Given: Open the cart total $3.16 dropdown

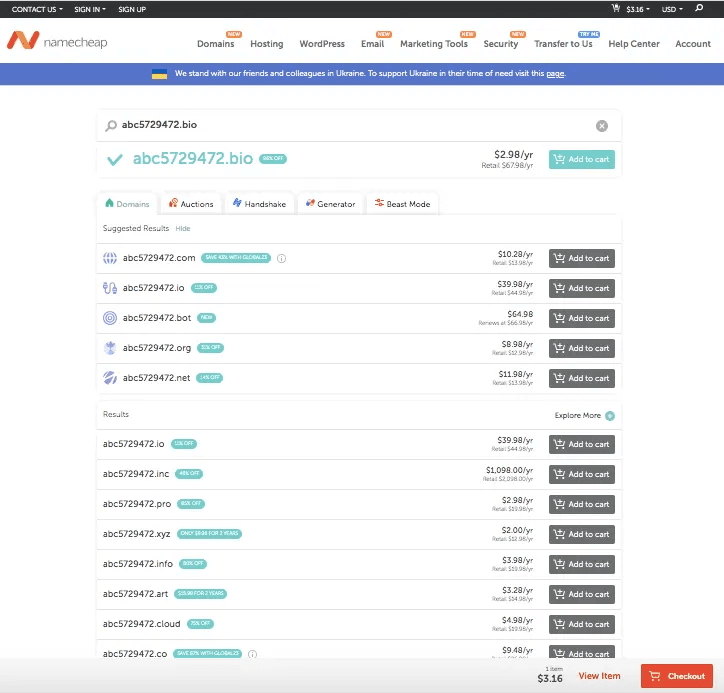Looking at the screenshot, I should 638,9.
